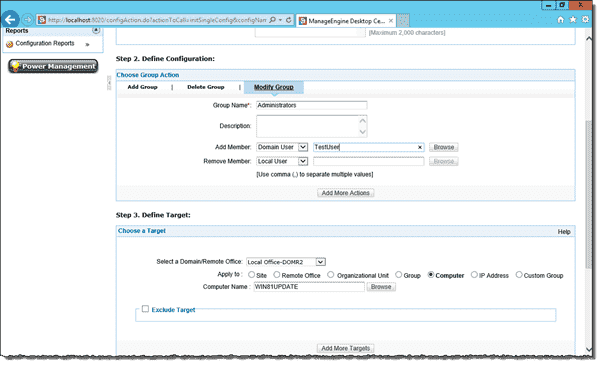This screenshot has height=365, width=600.
Task: Switch to the Add Group tab
Action: (142, 87)
